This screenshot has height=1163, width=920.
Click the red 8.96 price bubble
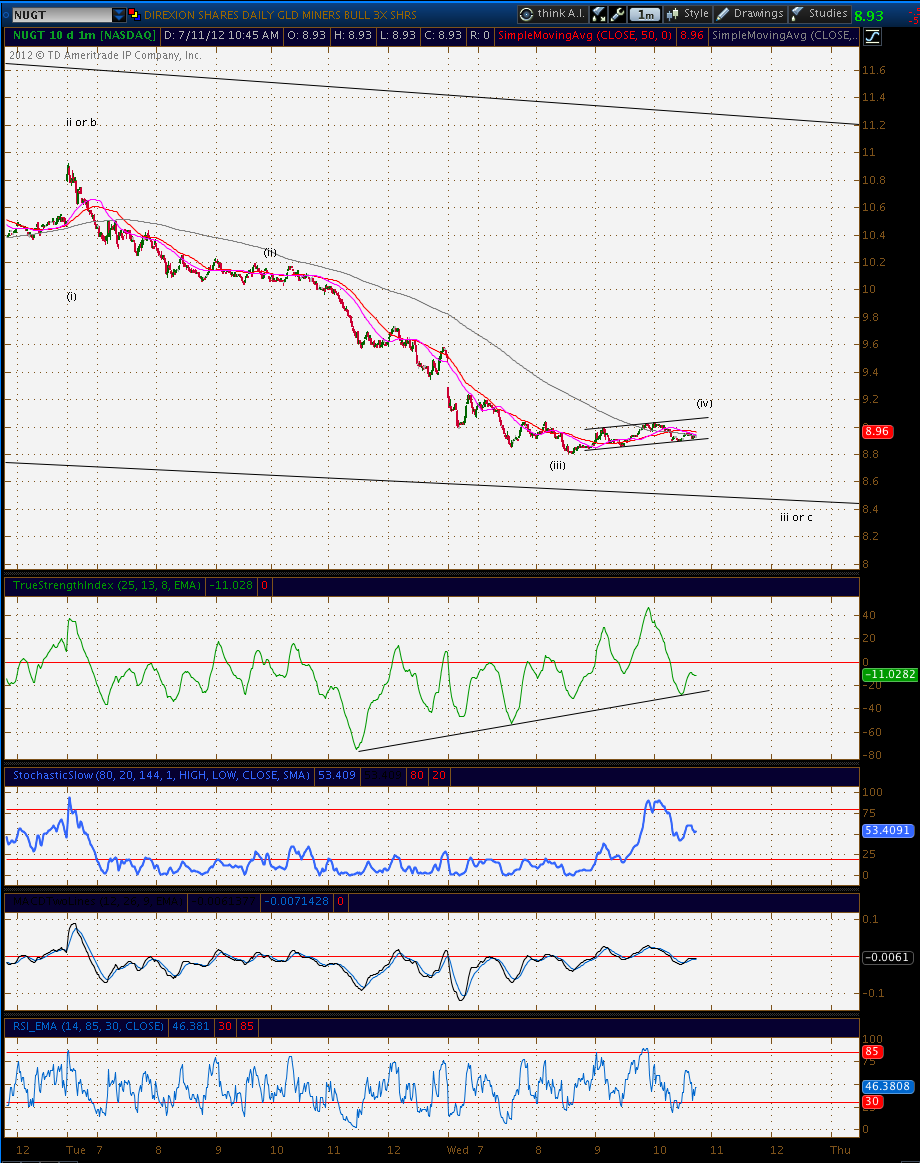(876, 431)
